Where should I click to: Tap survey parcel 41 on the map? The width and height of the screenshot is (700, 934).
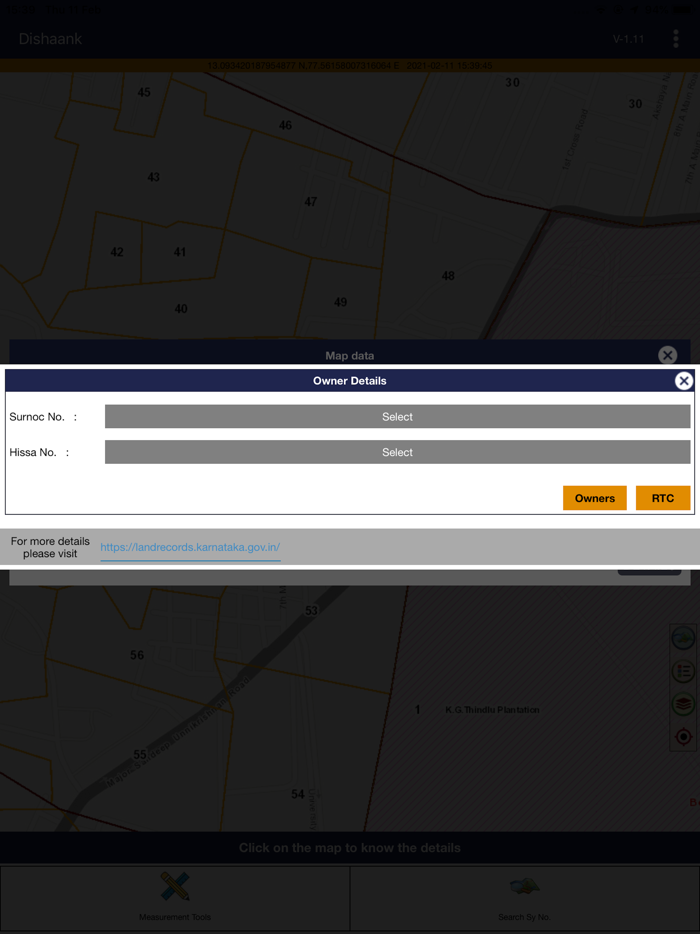click(180, 252)
